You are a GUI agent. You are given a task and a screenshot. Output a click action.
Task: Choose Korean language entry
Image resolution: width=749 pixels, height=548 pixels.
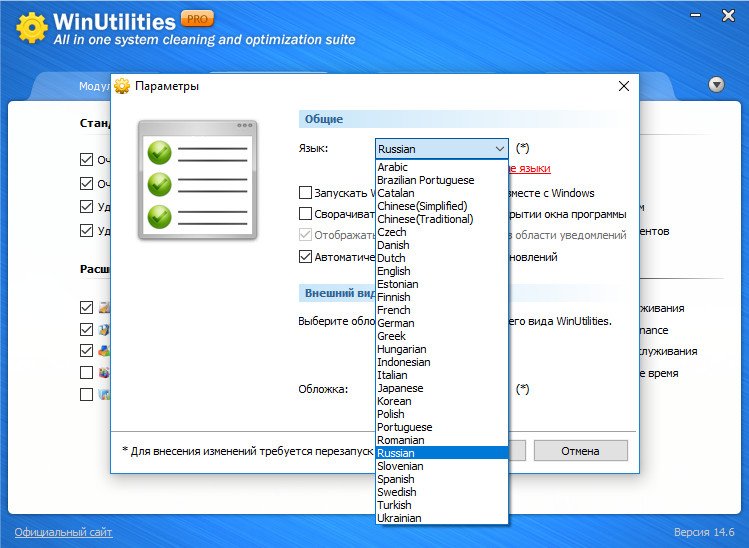[x=442, y=401]
